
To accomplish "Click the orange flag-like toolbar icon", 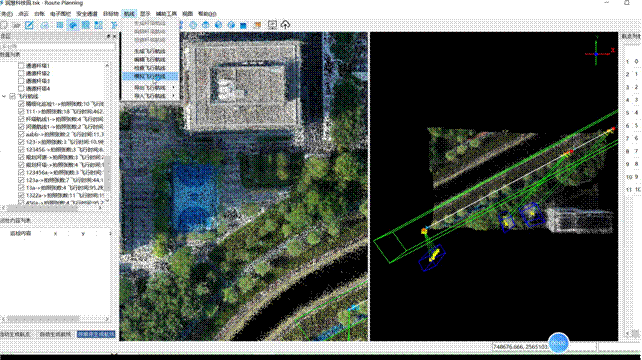I will 258,25.
